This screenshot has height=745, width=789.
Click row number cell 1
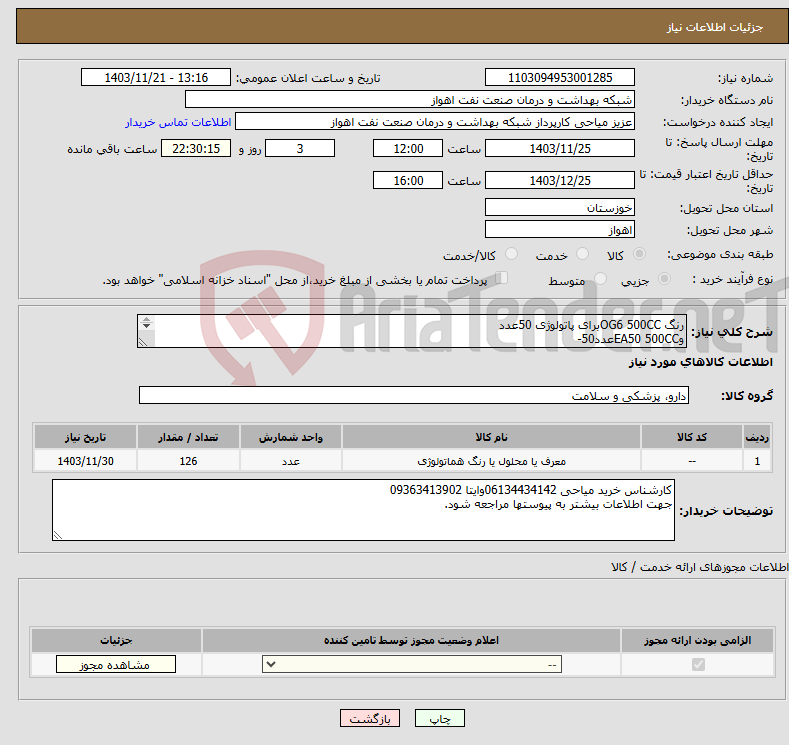click(x=757, y=461)
